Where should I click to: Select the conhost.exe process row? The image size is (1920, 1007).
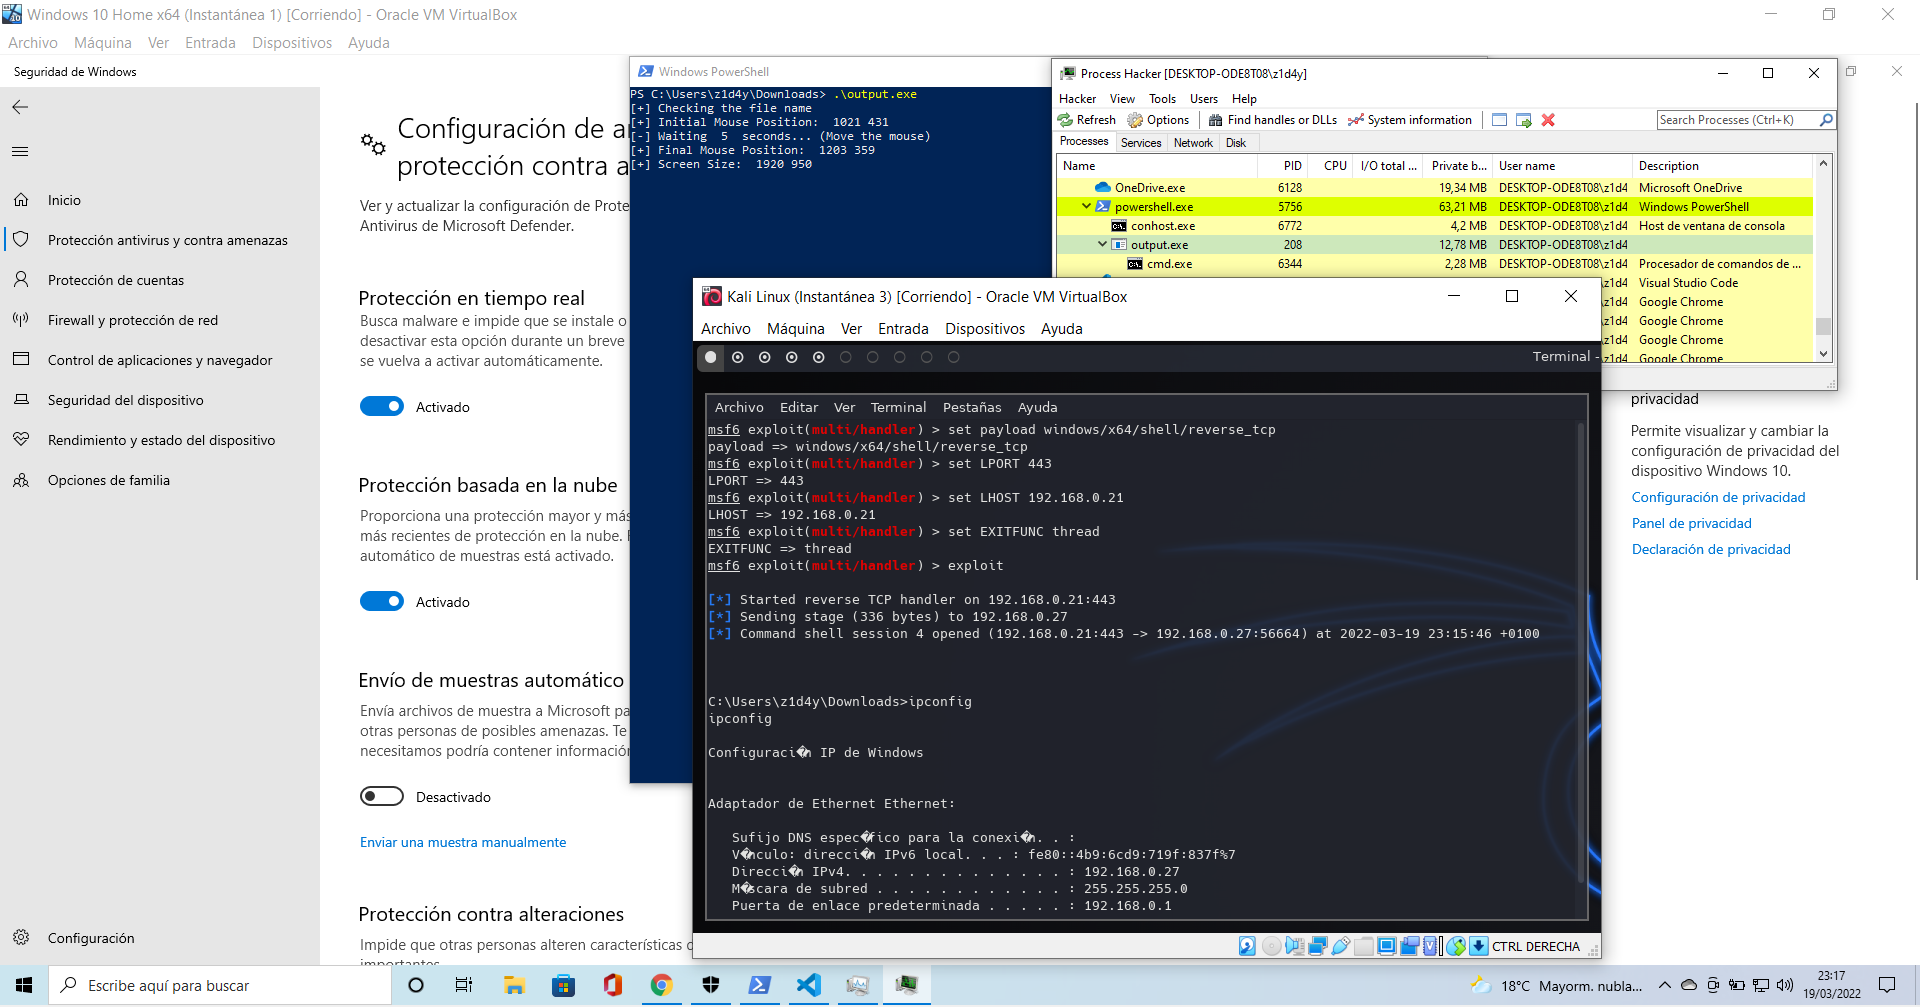1435,226
